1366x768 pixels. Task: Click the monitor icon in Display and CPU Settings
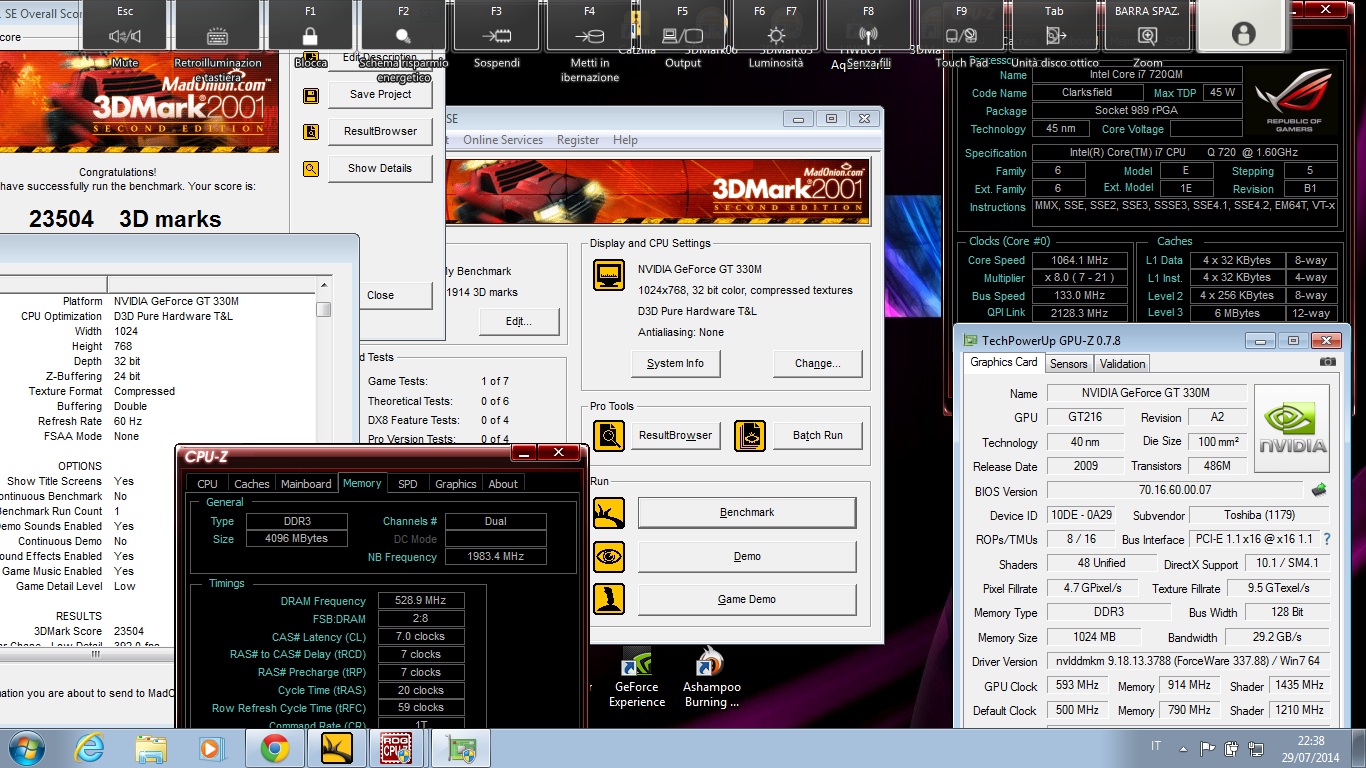[609, 274]
